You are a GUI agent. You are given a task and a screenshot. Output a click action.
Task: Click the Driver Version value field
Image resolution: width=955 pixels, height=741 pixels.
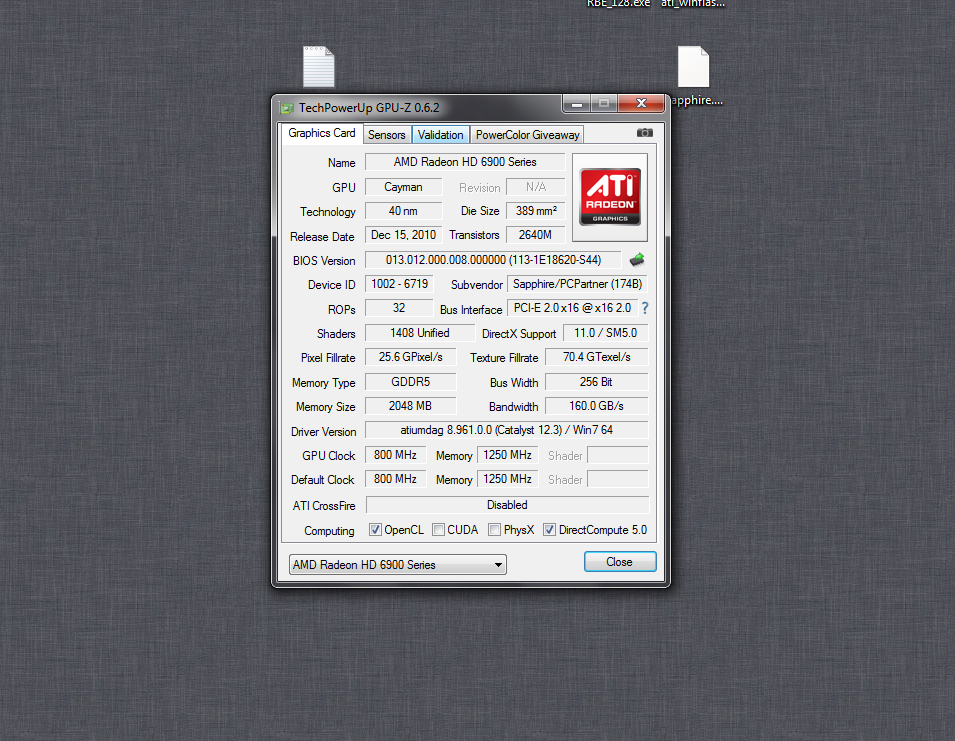coord(507,430)
